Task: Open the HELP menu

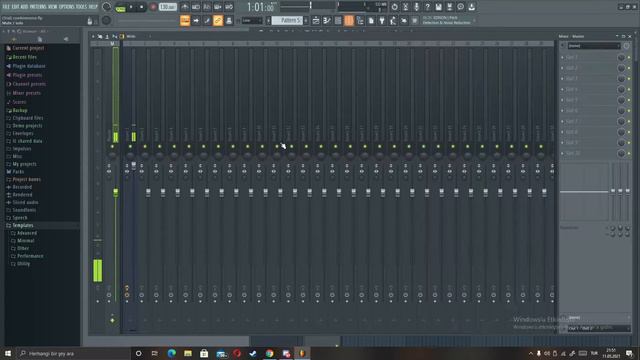Action: (93, 7)
